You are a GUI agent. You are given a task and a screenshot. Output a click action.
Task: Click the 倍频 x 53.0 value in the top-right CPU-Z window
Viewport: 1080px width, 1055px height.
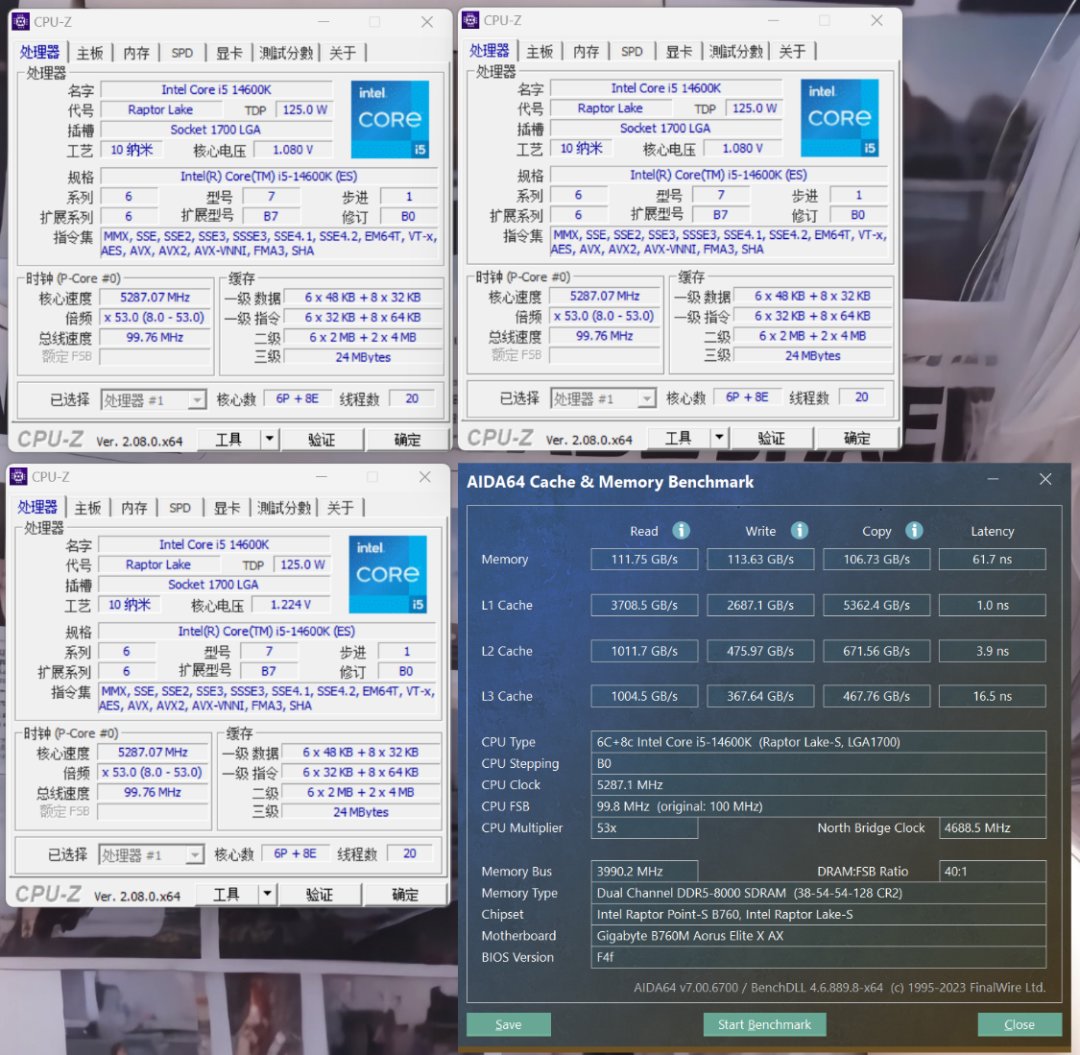point(604,316)
